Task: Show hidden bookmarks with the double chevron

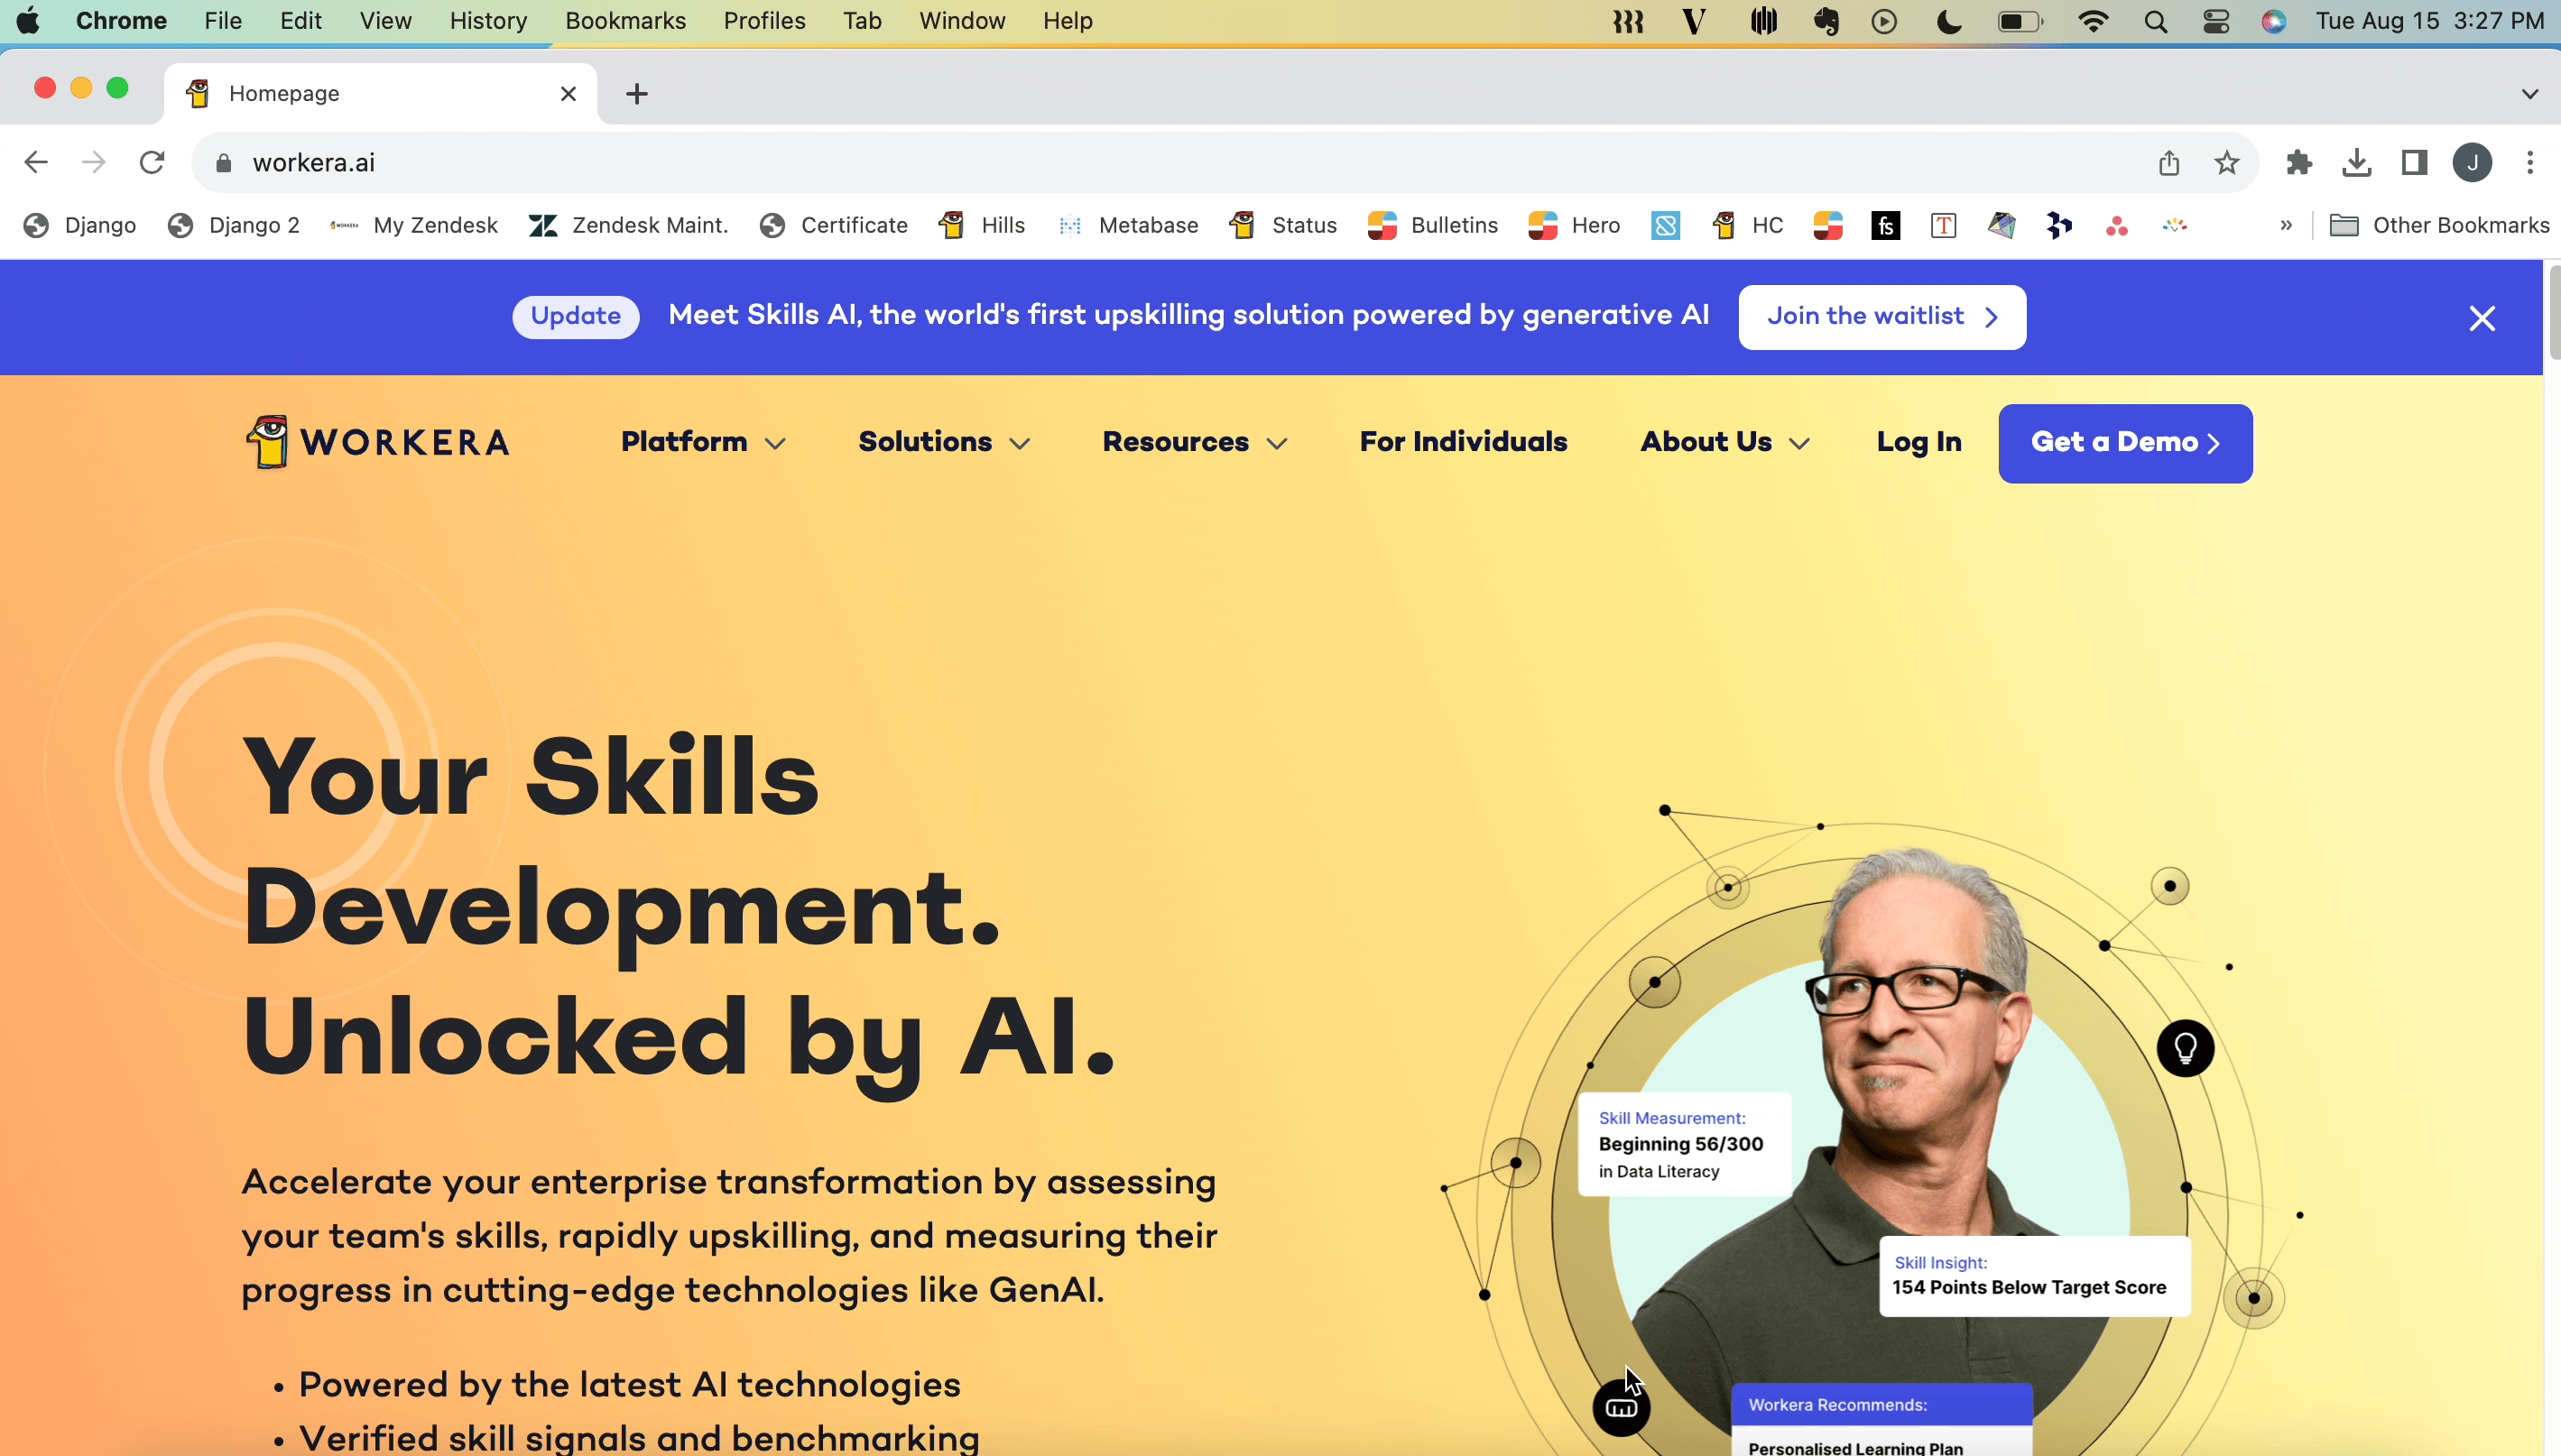Action: [x=2286, y=225]
